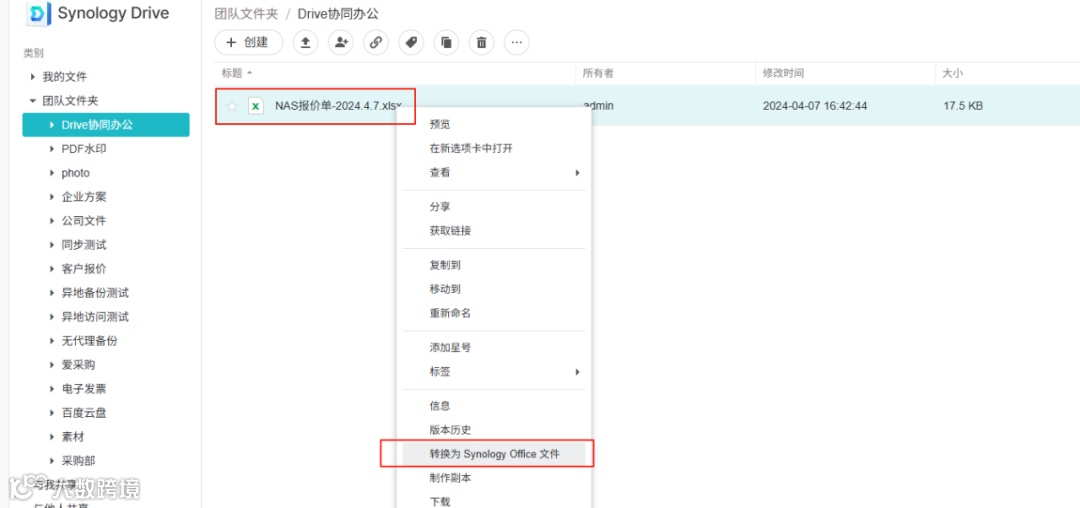Expand the Drive协同办公 folder arrow
The height and width of the screenshot is (508, 1080).
click(x=52, y=125)
